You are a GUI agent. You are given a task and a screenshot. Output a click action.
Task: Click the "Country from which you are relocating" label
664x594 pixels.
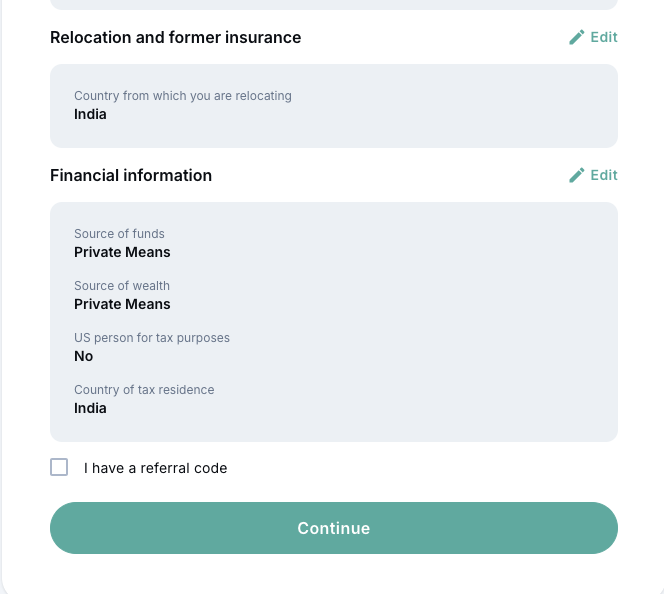(183, 96)
